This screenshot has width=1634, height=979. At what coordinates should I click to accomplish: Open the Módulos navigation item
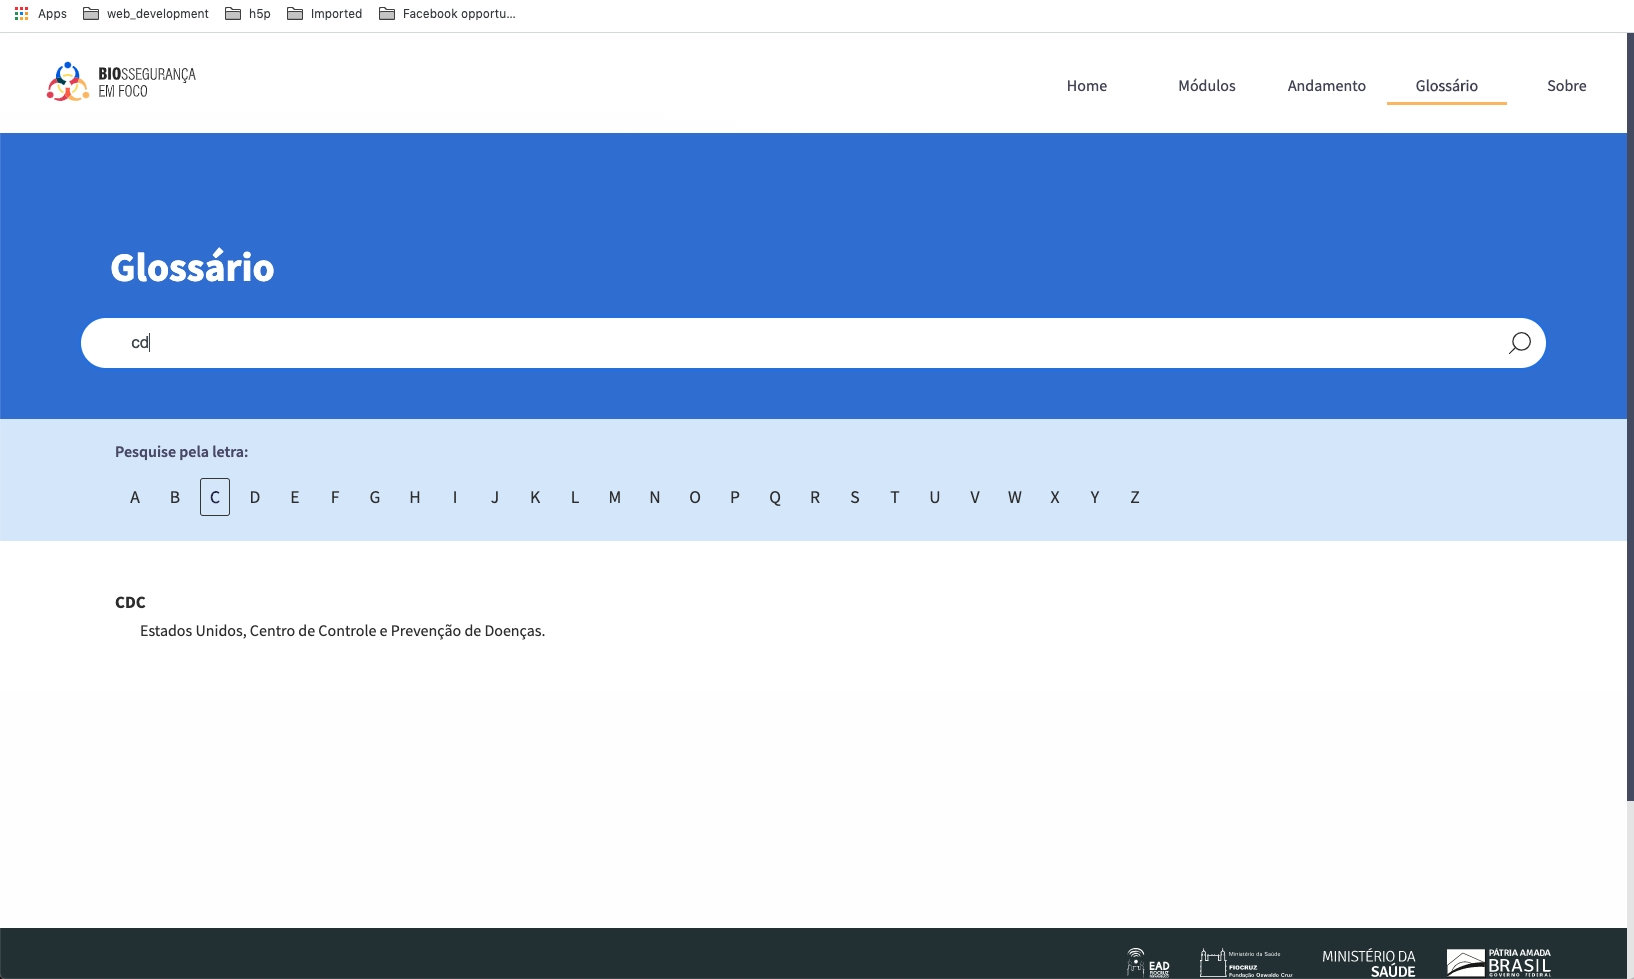[x=1206, y=86]
